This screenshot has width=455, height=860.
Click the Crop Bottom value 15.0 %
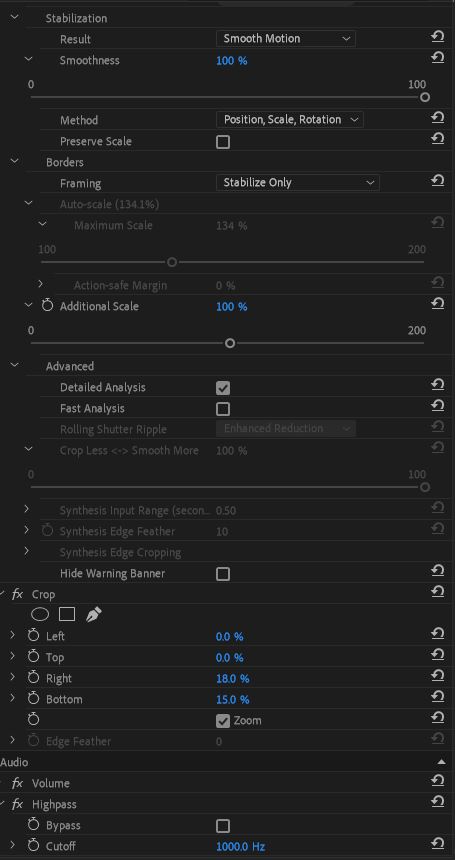pyautogui.click(x=232, y=699)
